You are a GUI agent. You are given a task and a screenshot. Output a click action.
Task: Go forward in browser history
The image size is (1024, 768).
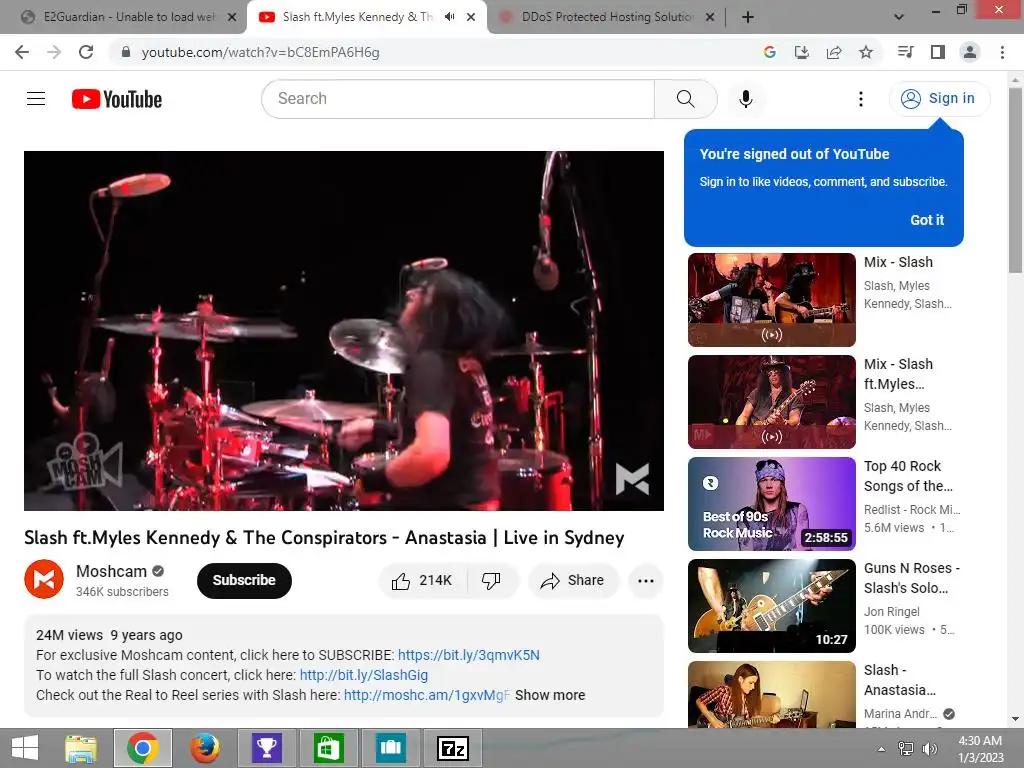pyautogui.click(x=54, y=52)
